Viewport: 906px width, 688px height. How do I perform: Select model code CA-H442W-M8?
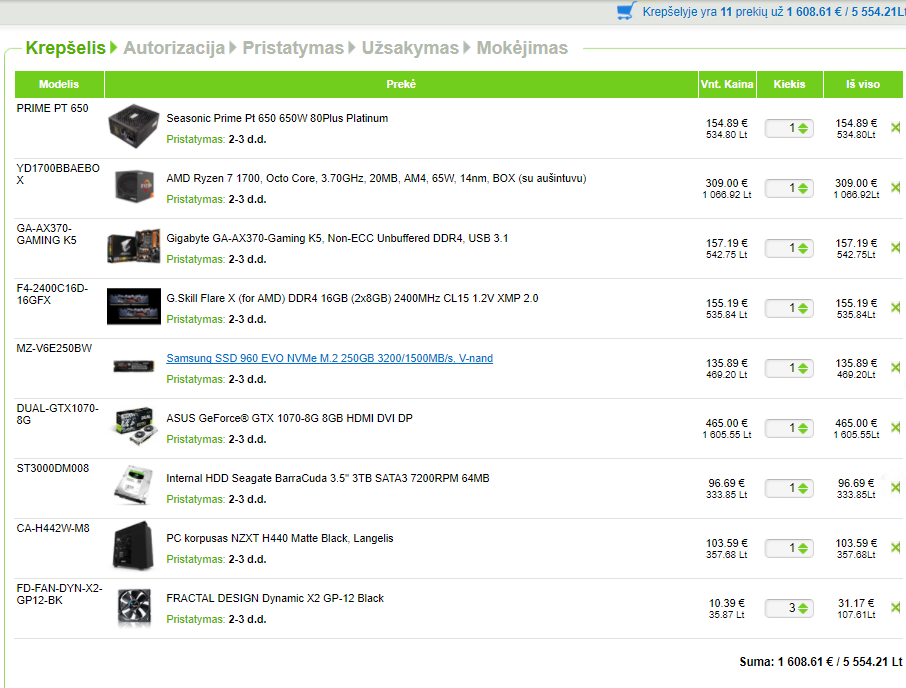pyautogui.click(x=53, y=529)
